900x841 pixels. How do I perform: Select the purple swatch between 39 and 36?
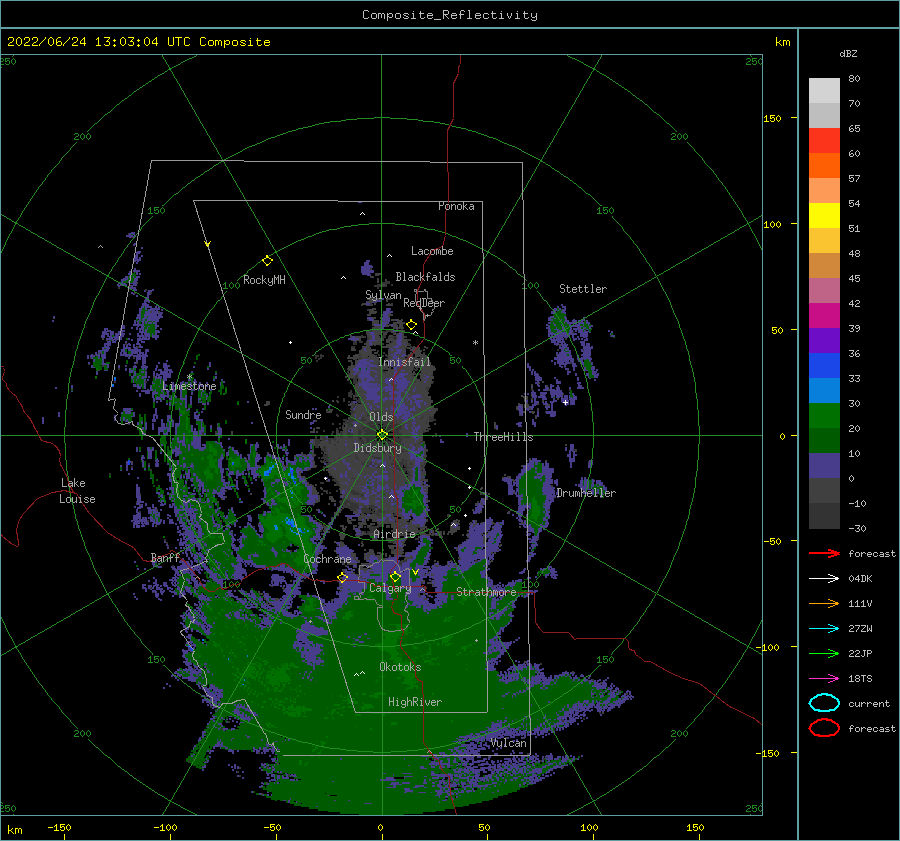[x=824, y=341]
